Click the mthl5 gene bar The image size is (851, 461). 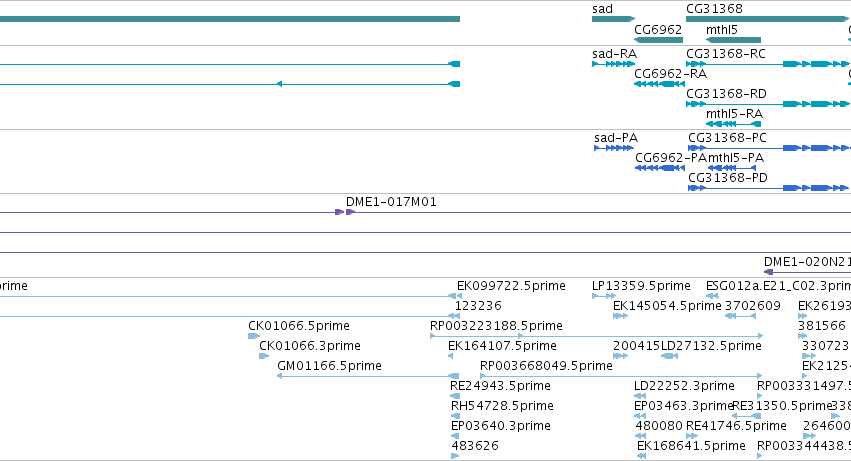coord(733,40)
